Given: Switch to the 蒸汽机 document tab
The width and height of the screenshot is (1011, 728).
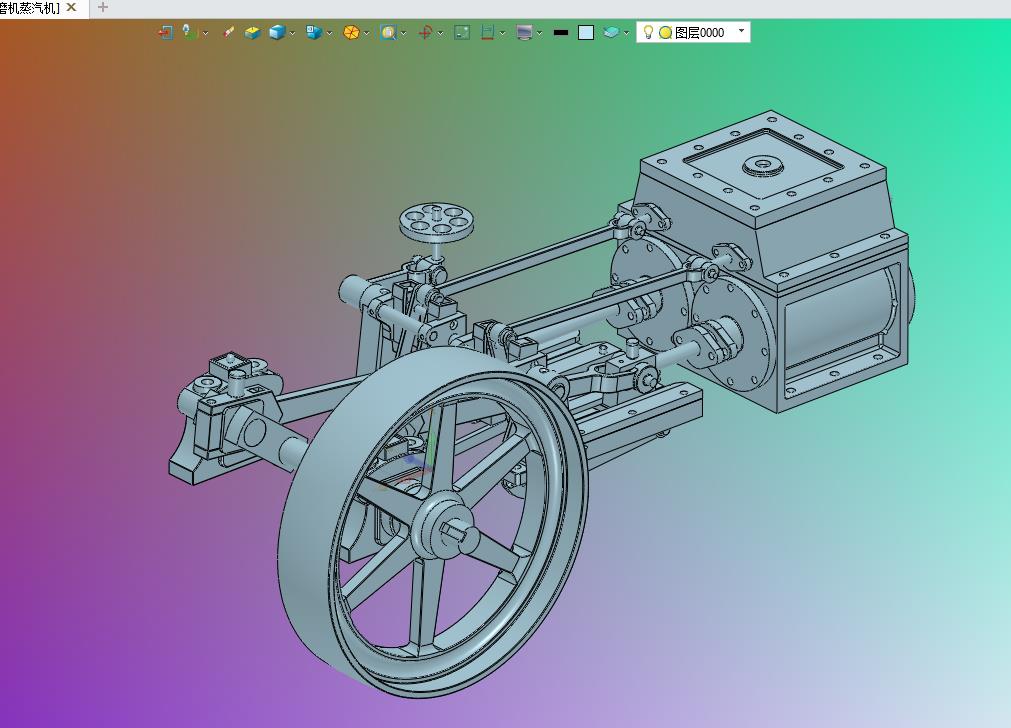Looking at the screenshot, I should tap(30, 8).
